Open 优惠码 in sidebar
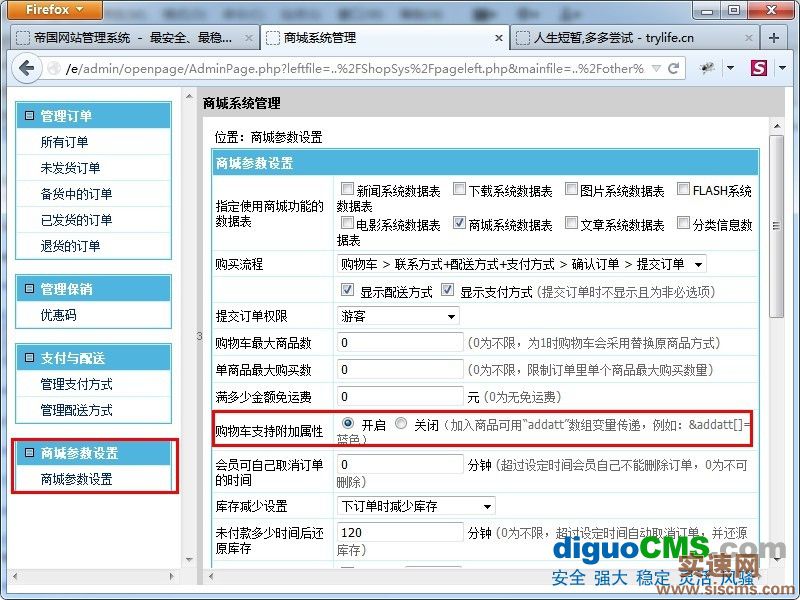The image size is (800, 600). pos(58,315)
